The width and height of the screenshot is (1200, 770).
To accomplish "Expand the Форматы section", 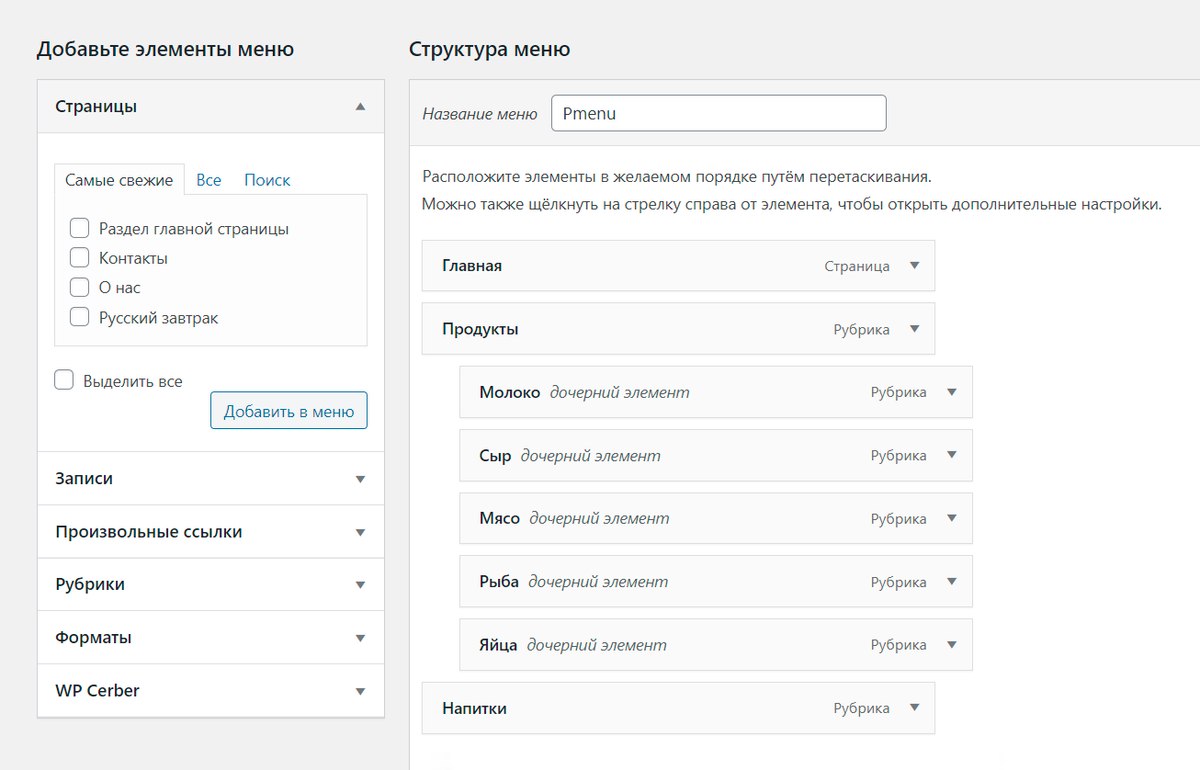I will (361, 638).
